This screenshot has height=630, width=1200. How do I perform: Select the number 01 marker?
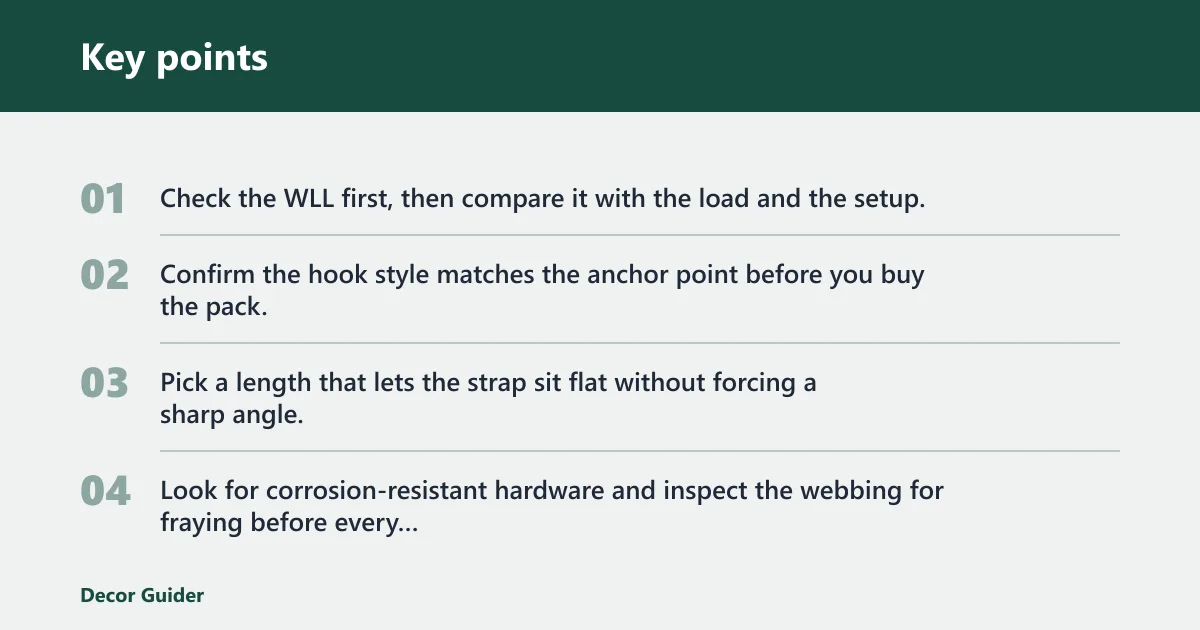click(x=103, y=199)
